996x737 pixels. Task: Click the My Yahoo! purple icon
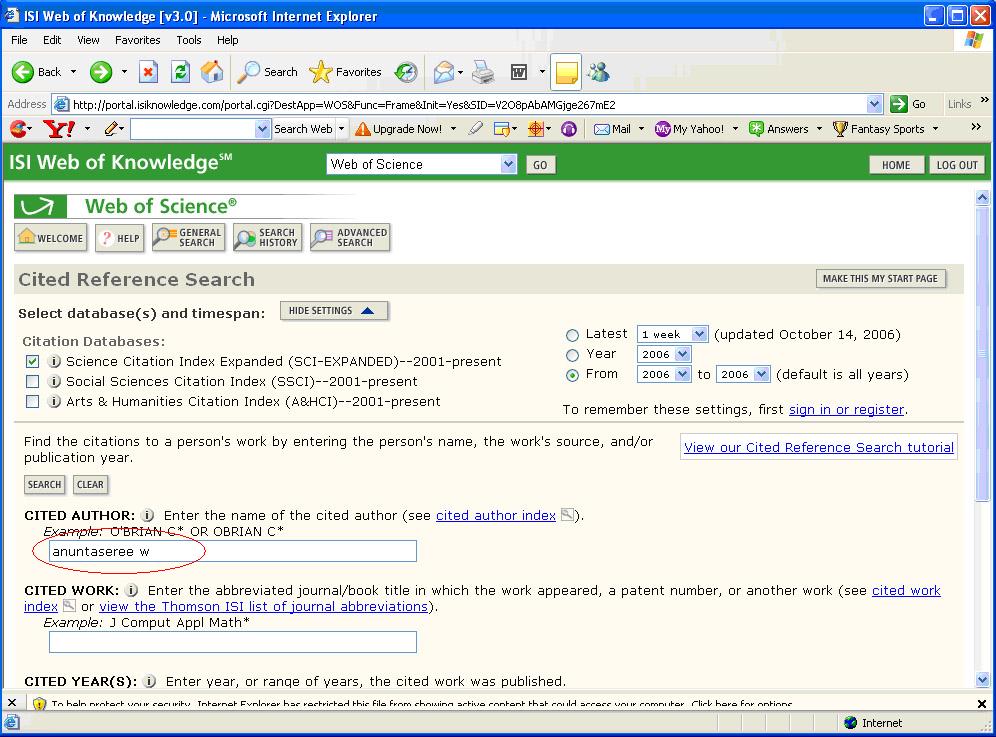click(x=663, y=129)
